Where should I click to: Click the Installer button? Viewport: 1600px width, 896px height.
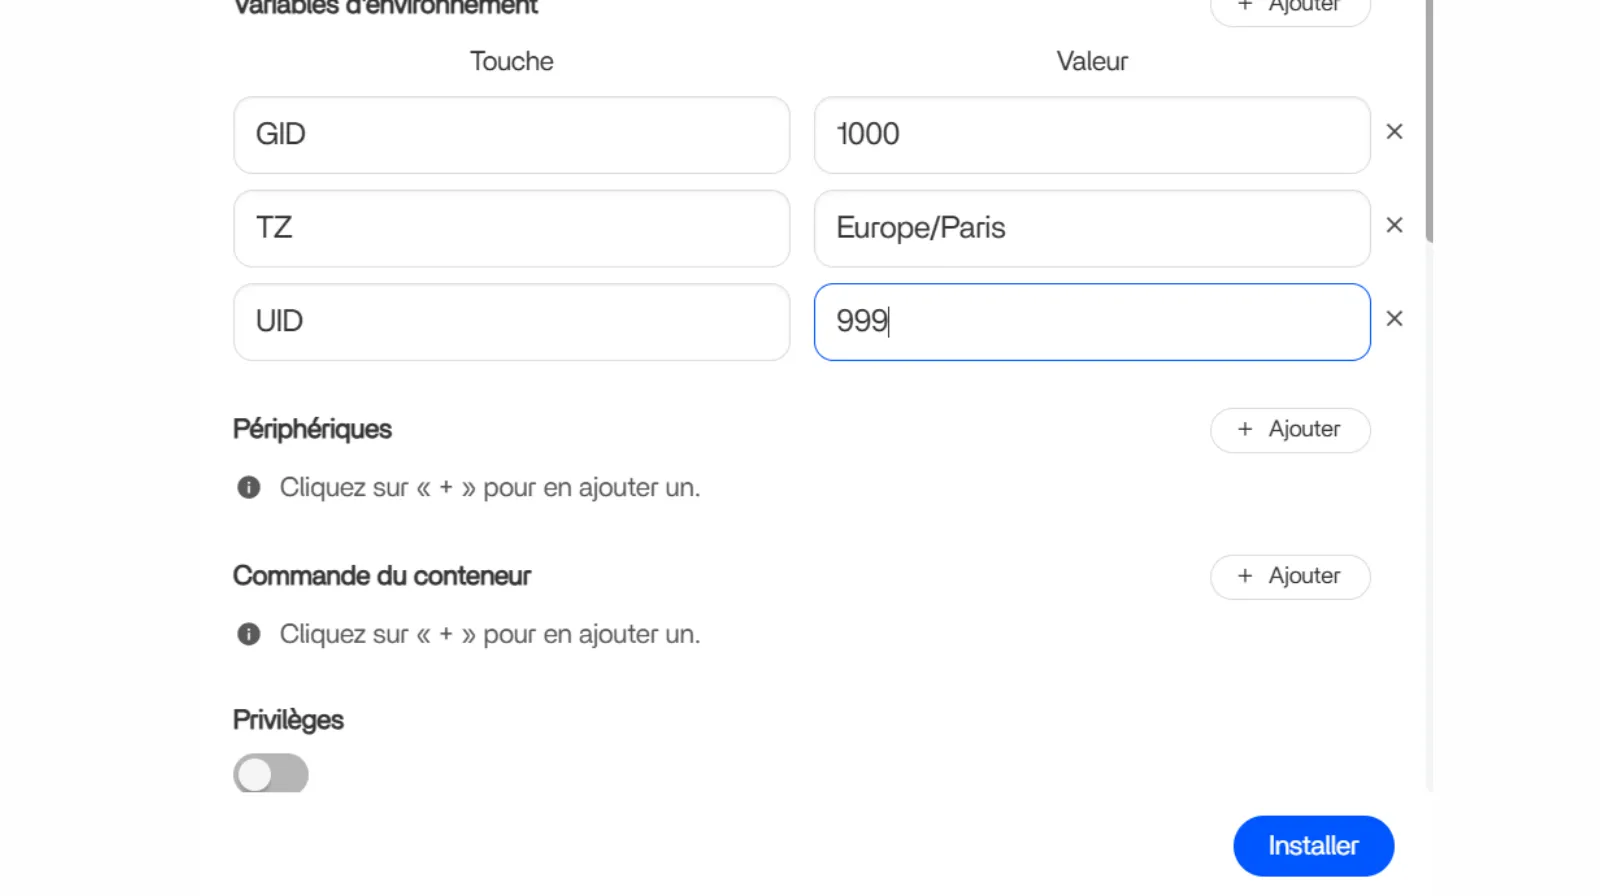1313,845
